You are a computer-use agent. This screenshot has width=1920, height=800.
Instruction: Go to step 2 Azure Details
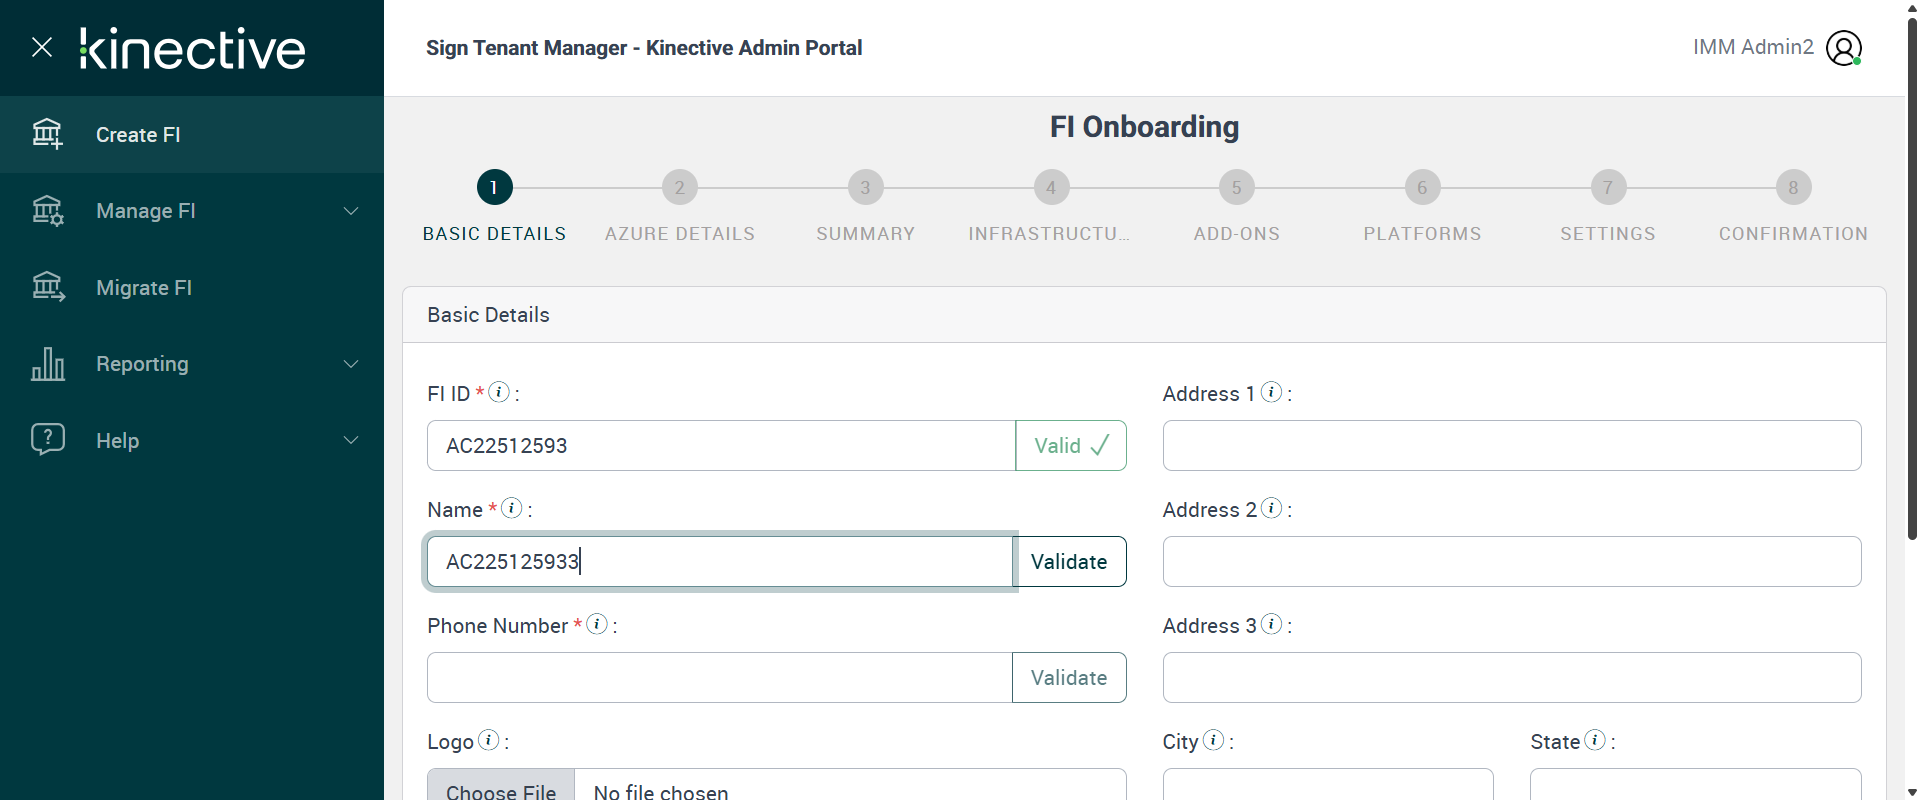pos(680,188)
